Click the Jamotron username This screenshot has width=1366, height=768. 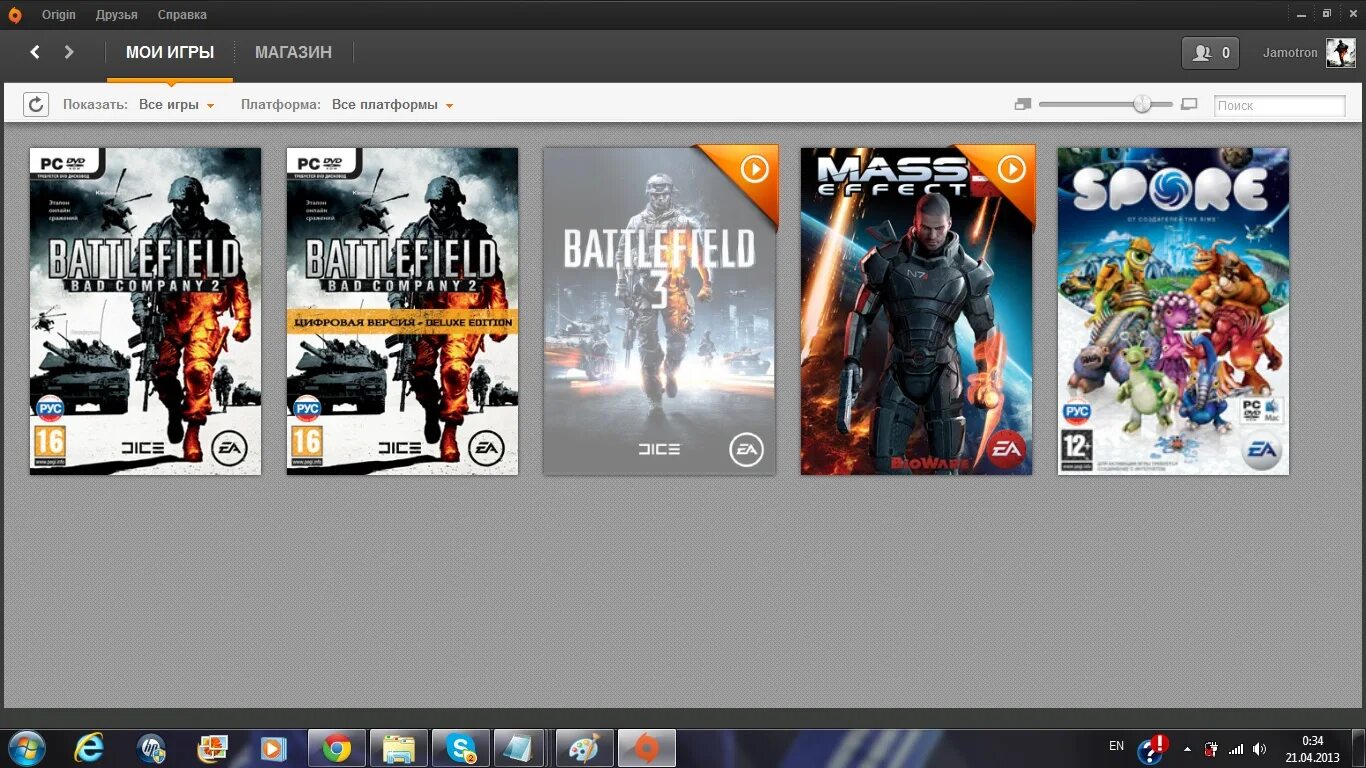pos(1290,53)
